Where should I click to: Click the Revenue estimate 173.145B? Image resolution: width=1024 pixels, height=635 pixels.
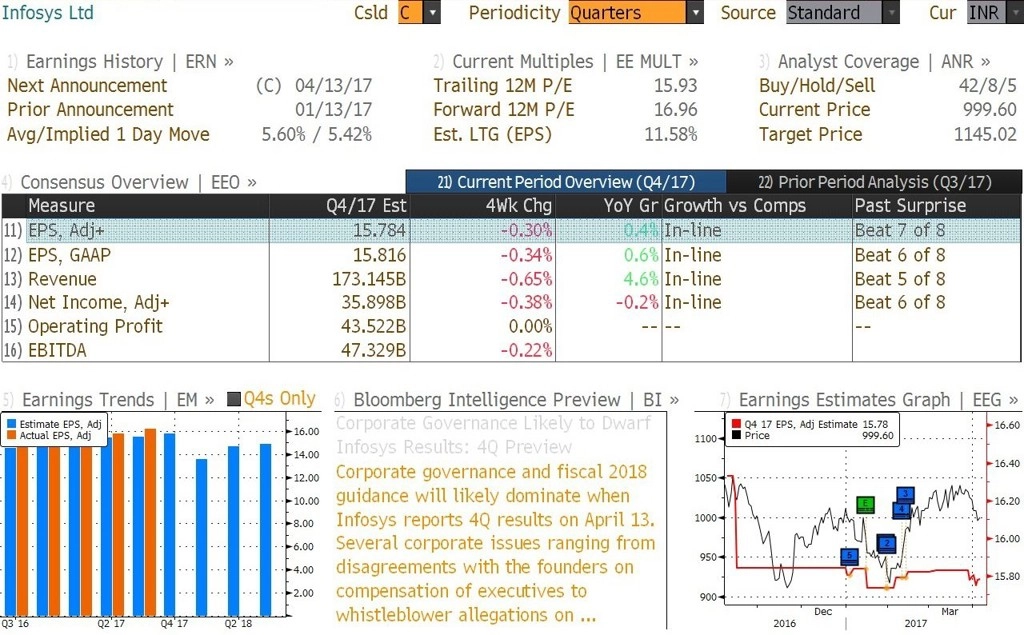point(369,279)
